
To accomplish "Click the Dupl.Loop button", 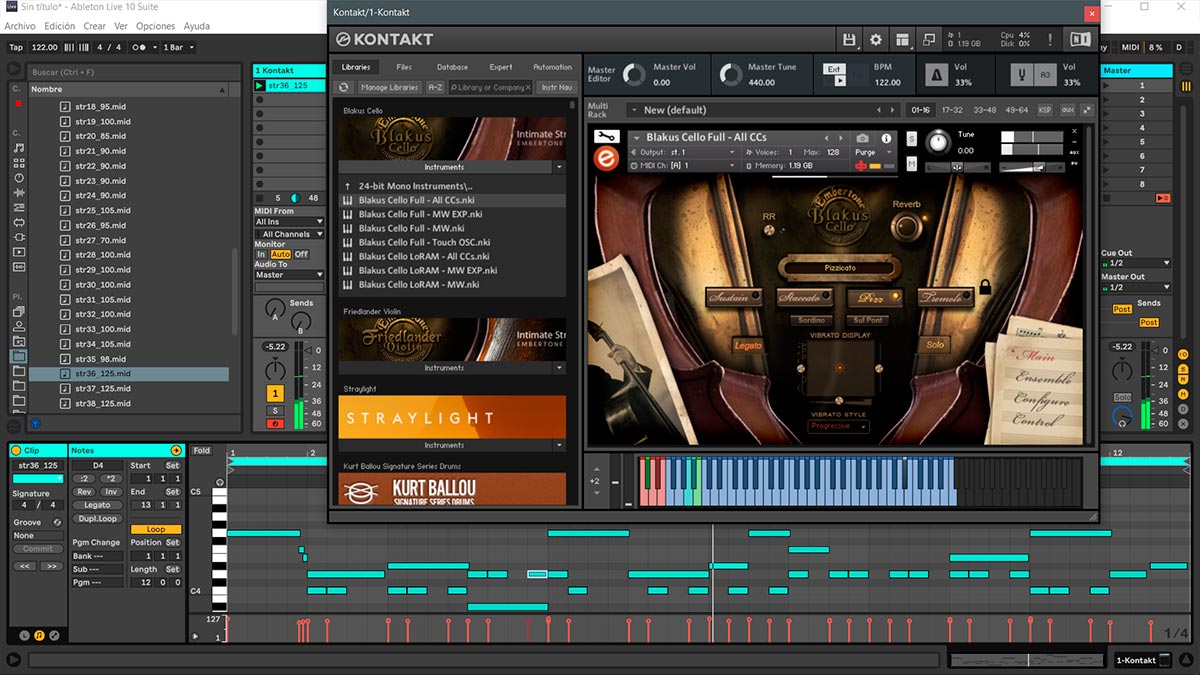I will coord(97,518).
